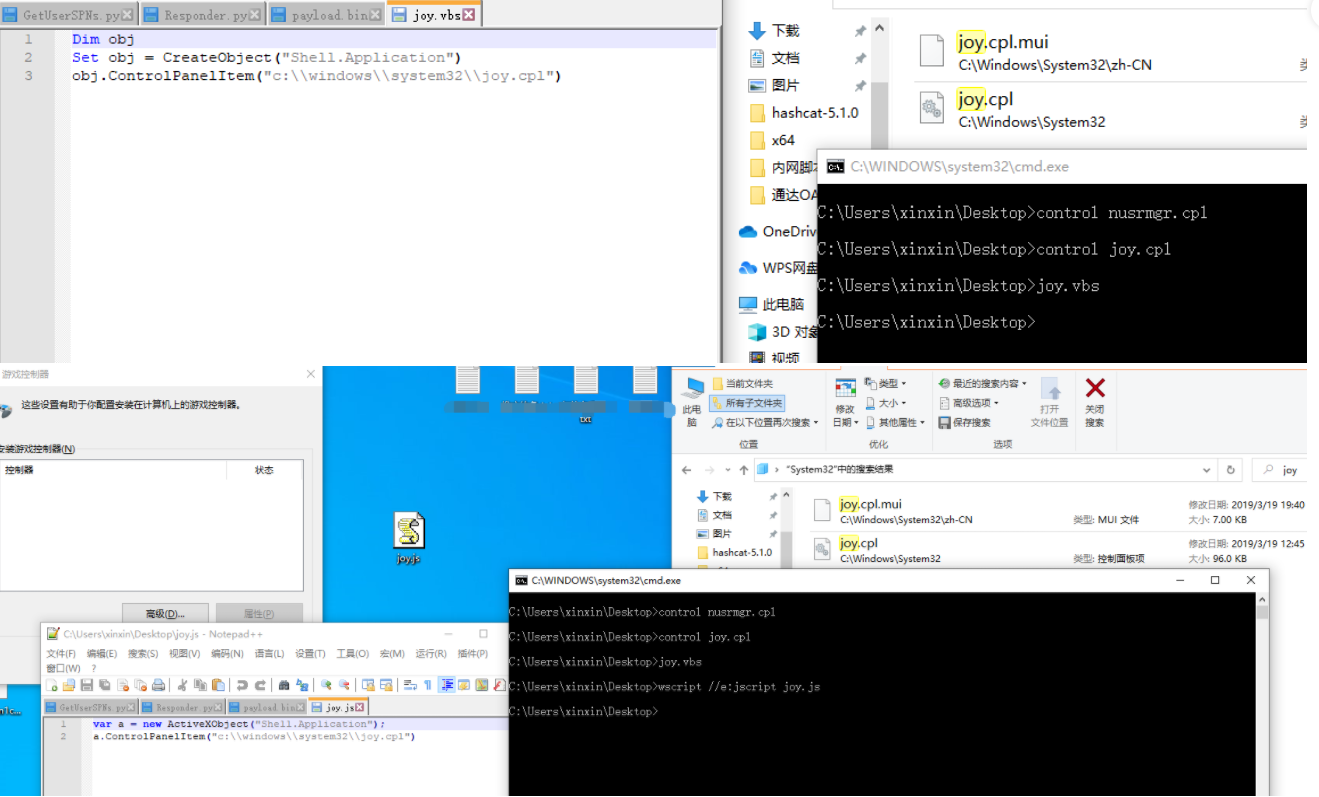
Task: Toggle Indent Guide icon in joy.js Notepad++ toolbar
Action: 447,685
